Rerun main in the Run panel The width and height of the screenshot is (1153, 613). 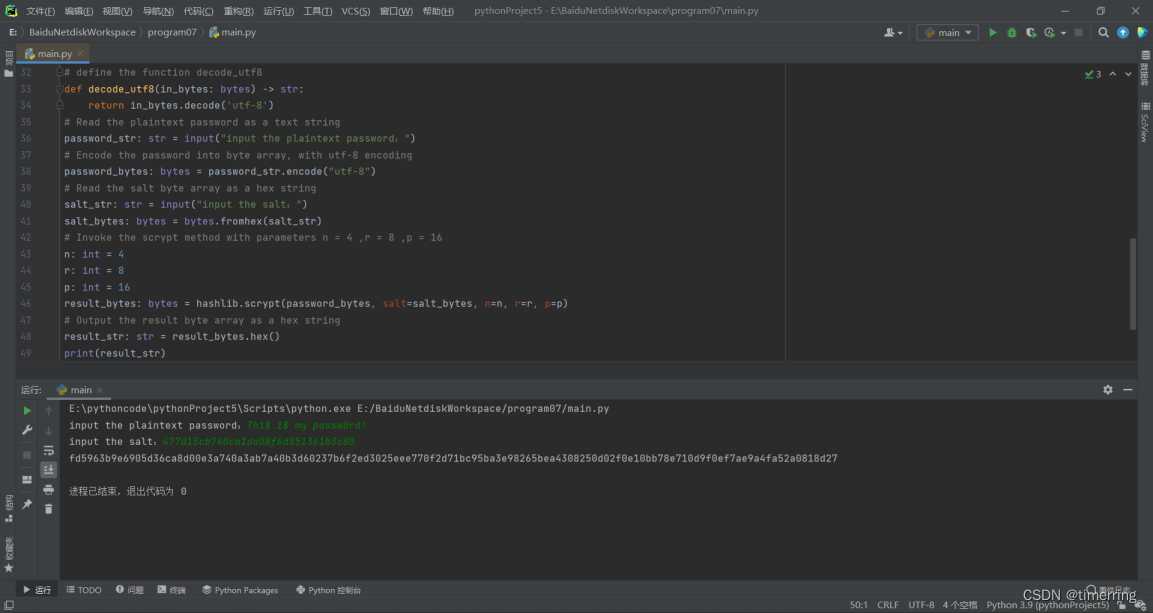pyautogui.click(x=27, y=411)
